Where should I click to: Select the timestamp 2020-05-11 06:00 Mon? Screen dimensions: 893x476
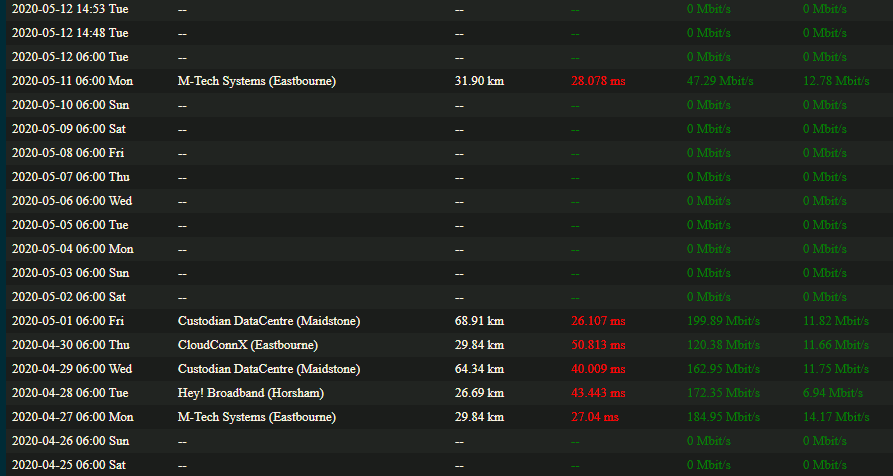[x=72, y=81]
